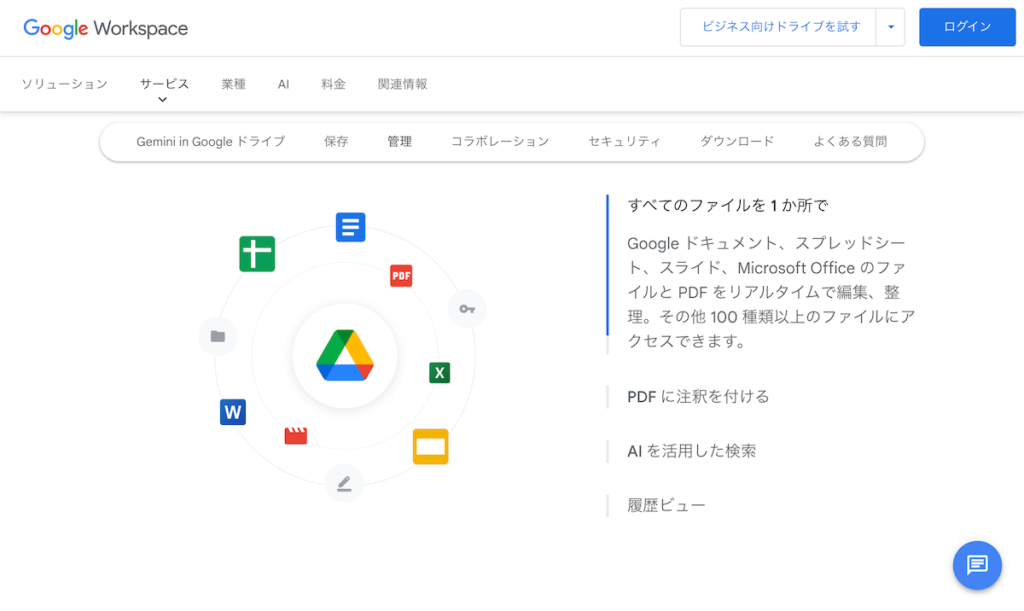The width and height of the screenshot is (1024, 611).
Task: Click the ログイン button
Action: click(x=967, y=27)
